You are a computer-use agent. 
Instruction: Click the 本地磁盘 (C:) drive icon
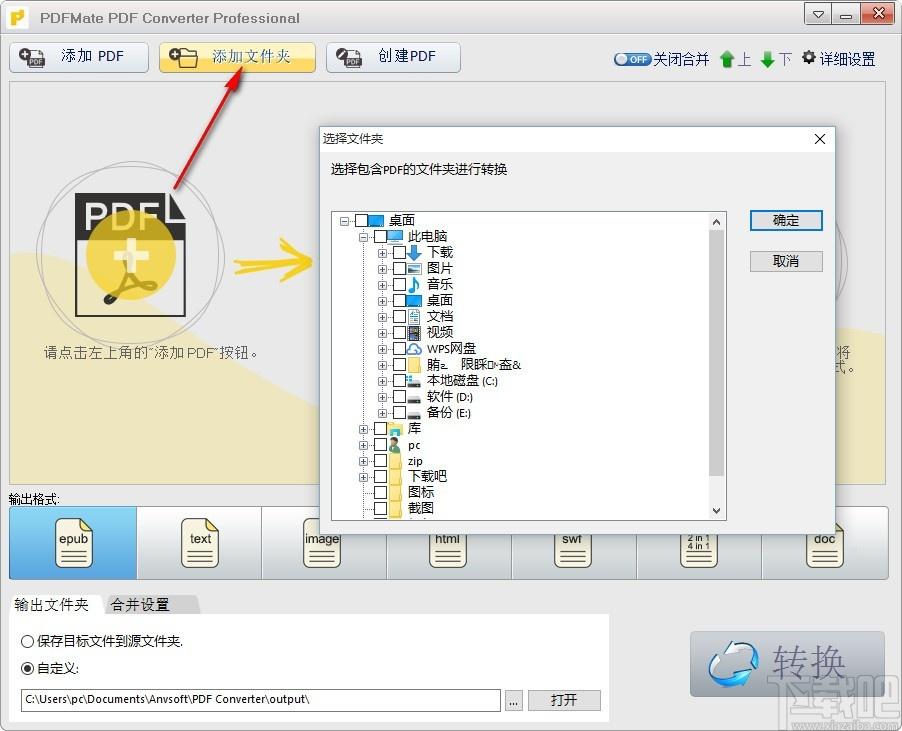click(x=414, y=381)
